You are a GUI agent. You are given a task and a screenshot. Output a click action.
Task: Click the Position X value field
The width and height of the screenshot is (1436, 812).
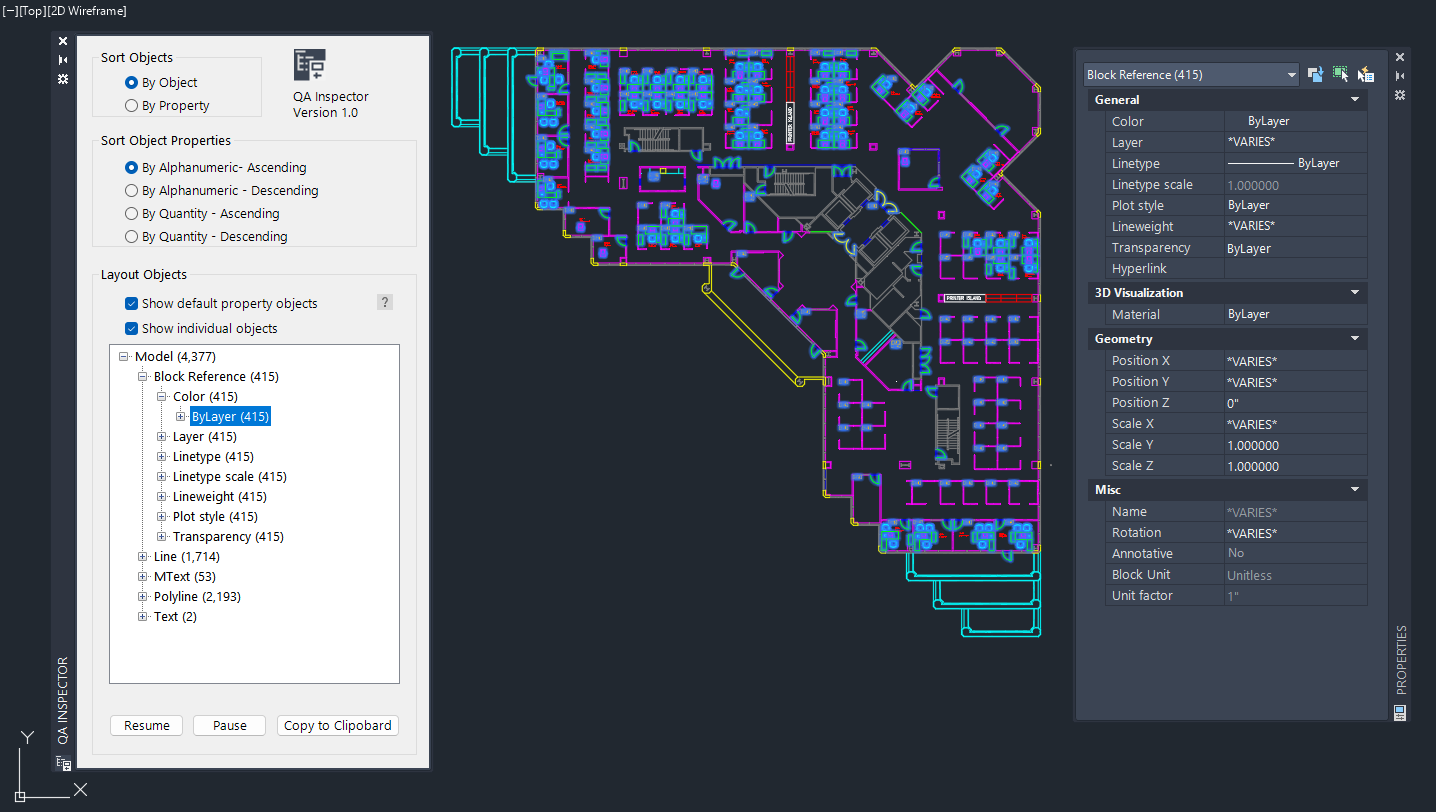[x=1296, y=361]
